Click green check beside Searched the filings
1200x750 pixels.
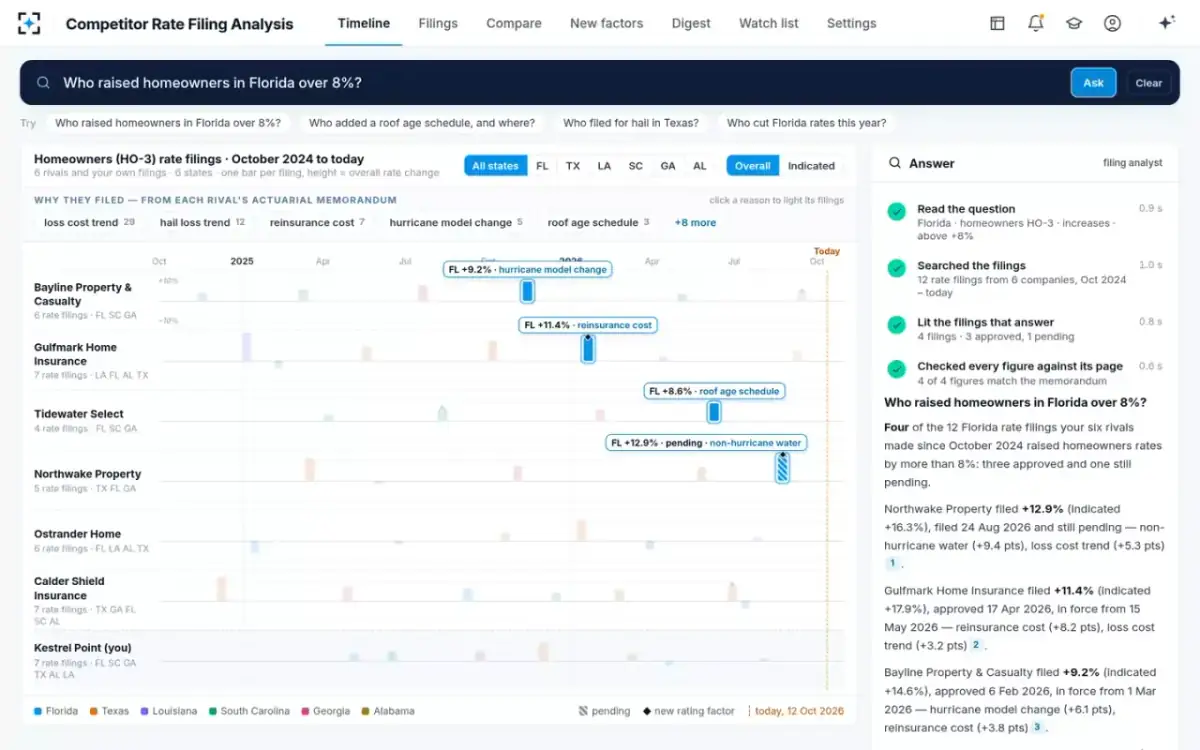[x=896, y=268]
